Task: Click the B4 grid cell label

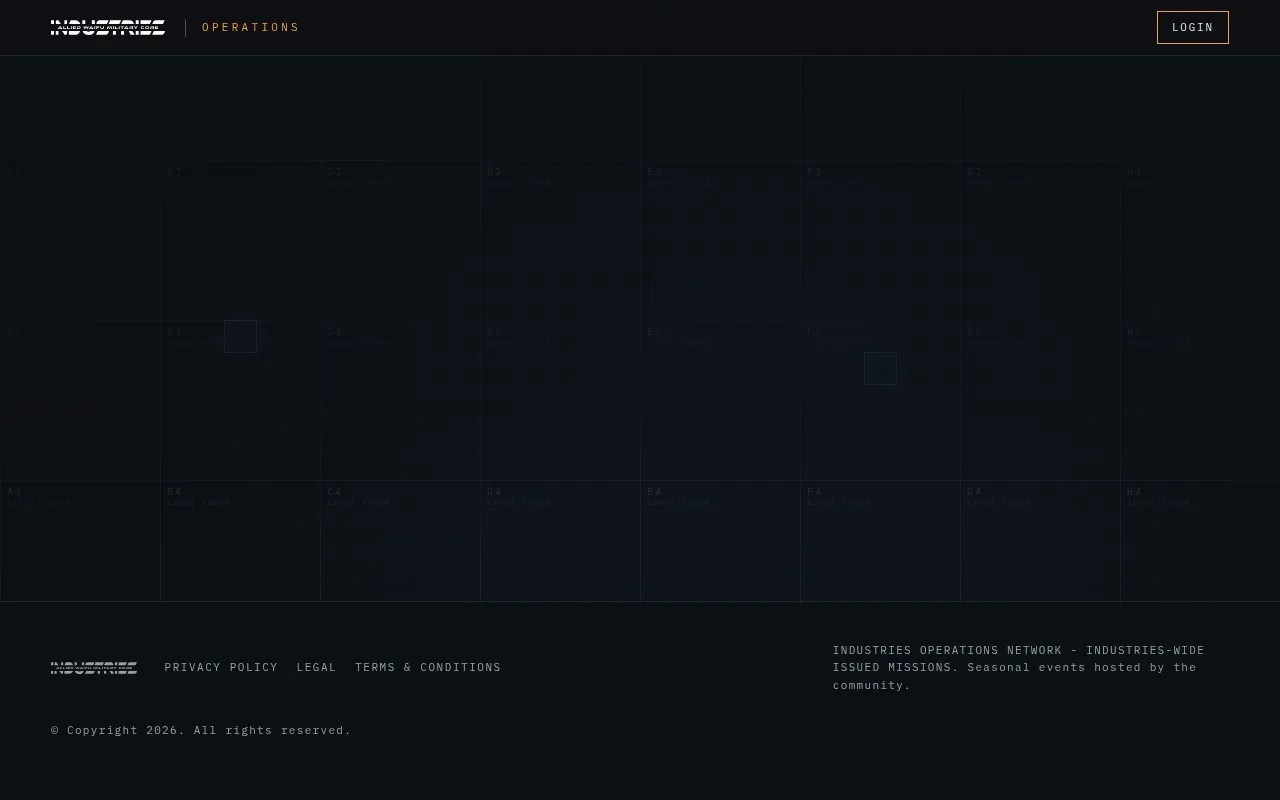Action: 175,492
